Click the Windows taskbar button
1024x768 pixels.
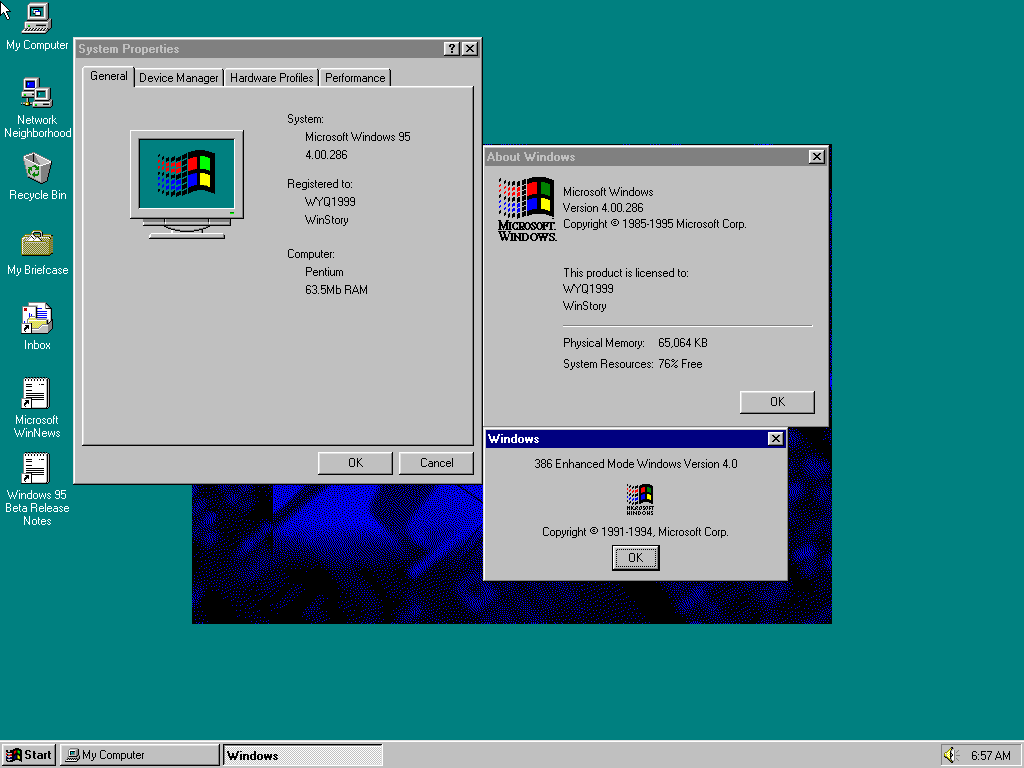tap(302, 755)
